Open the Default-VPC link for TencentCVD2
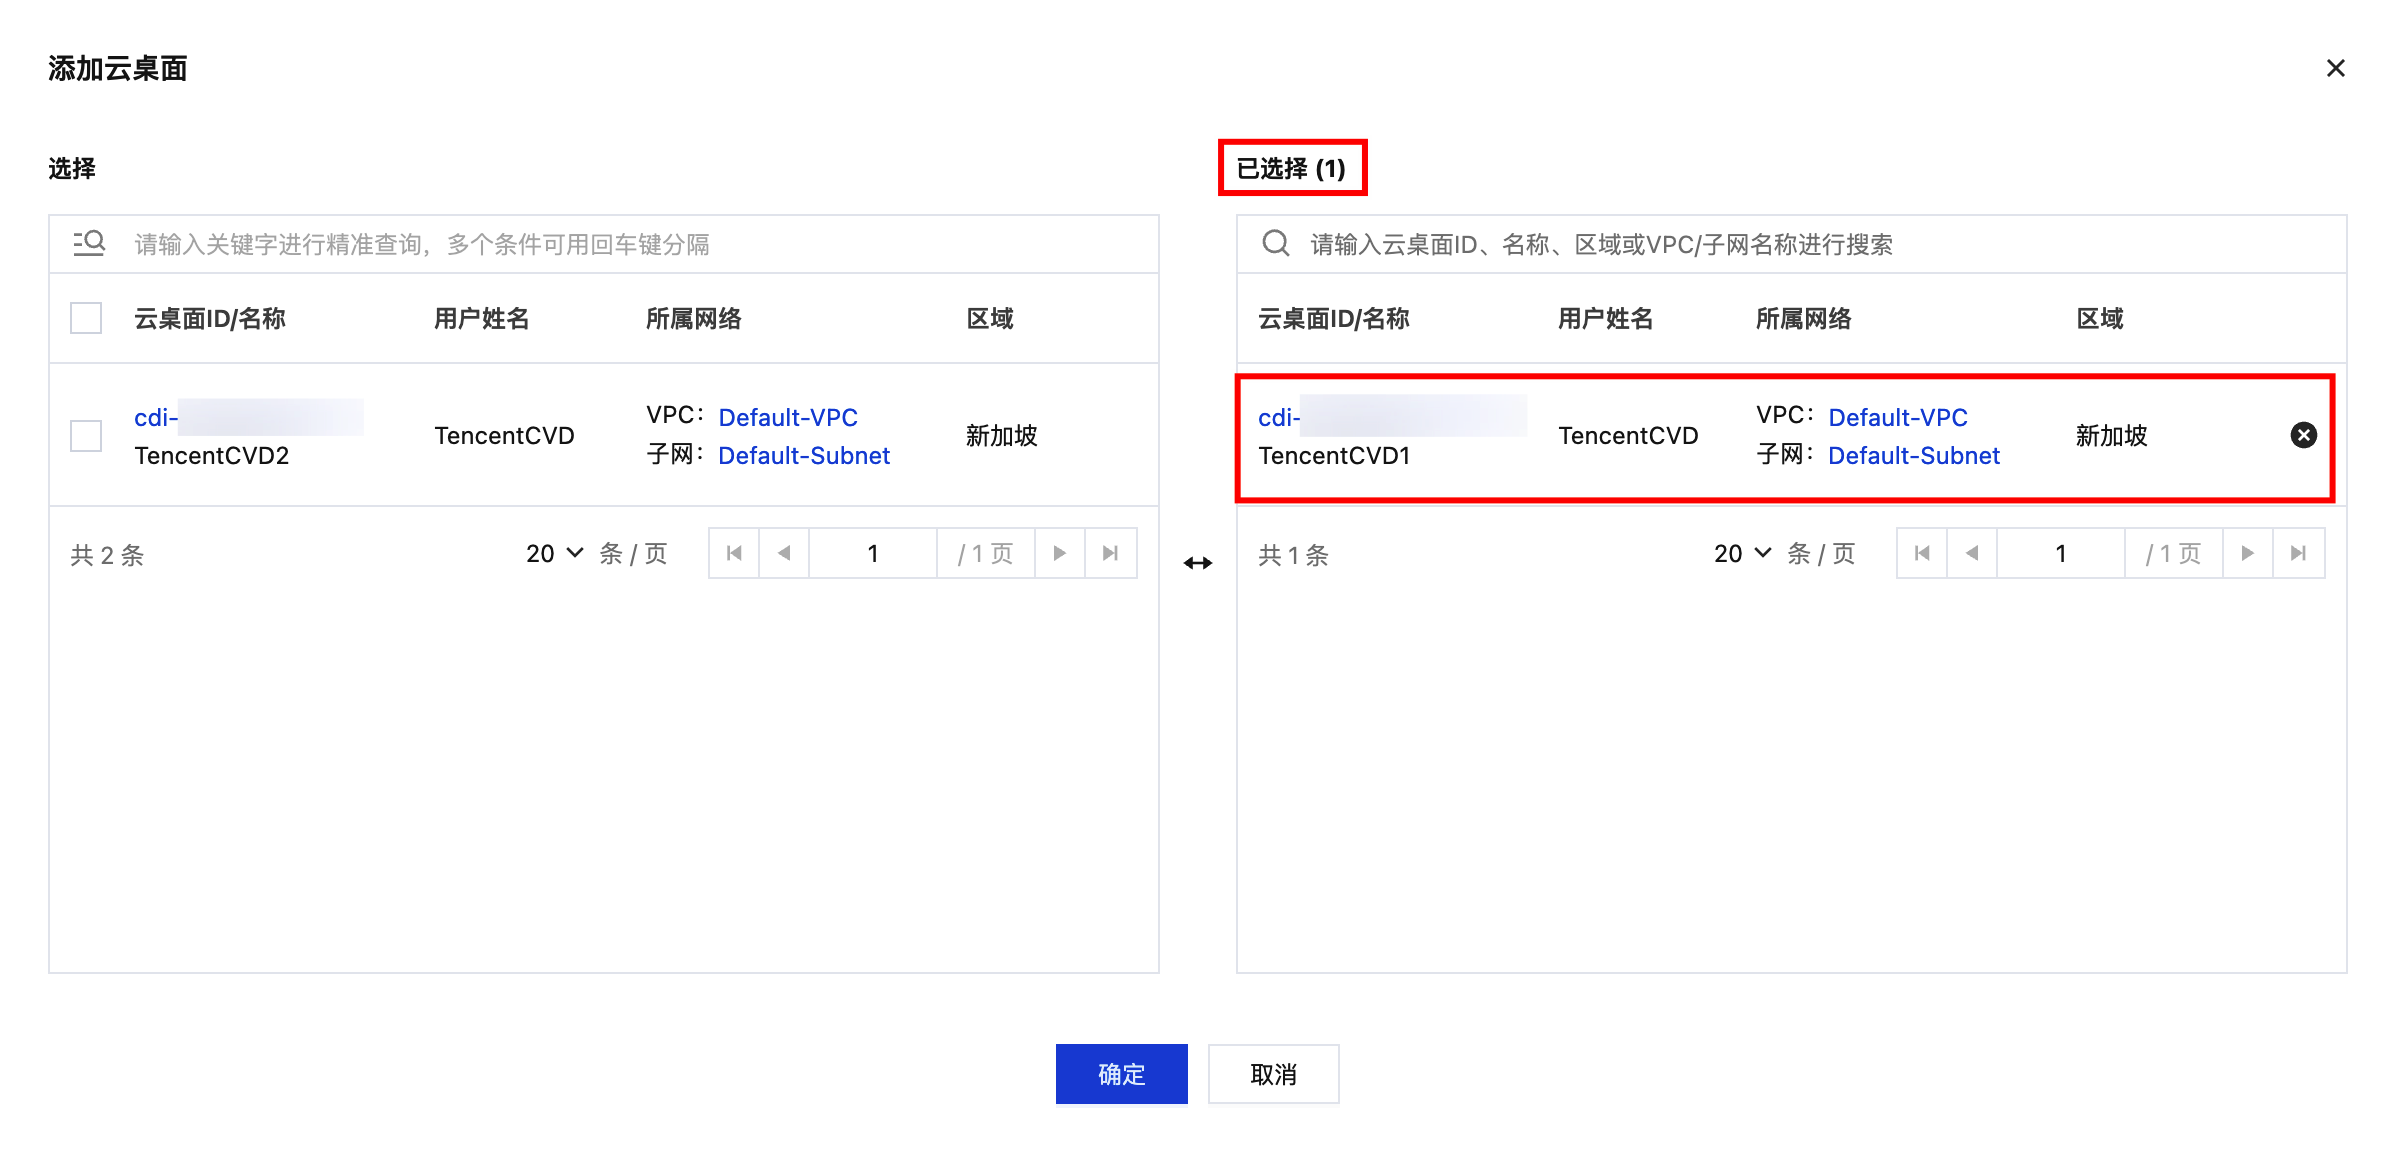This screenshot has height=1150, width=2394. click(x=788, y=417)
